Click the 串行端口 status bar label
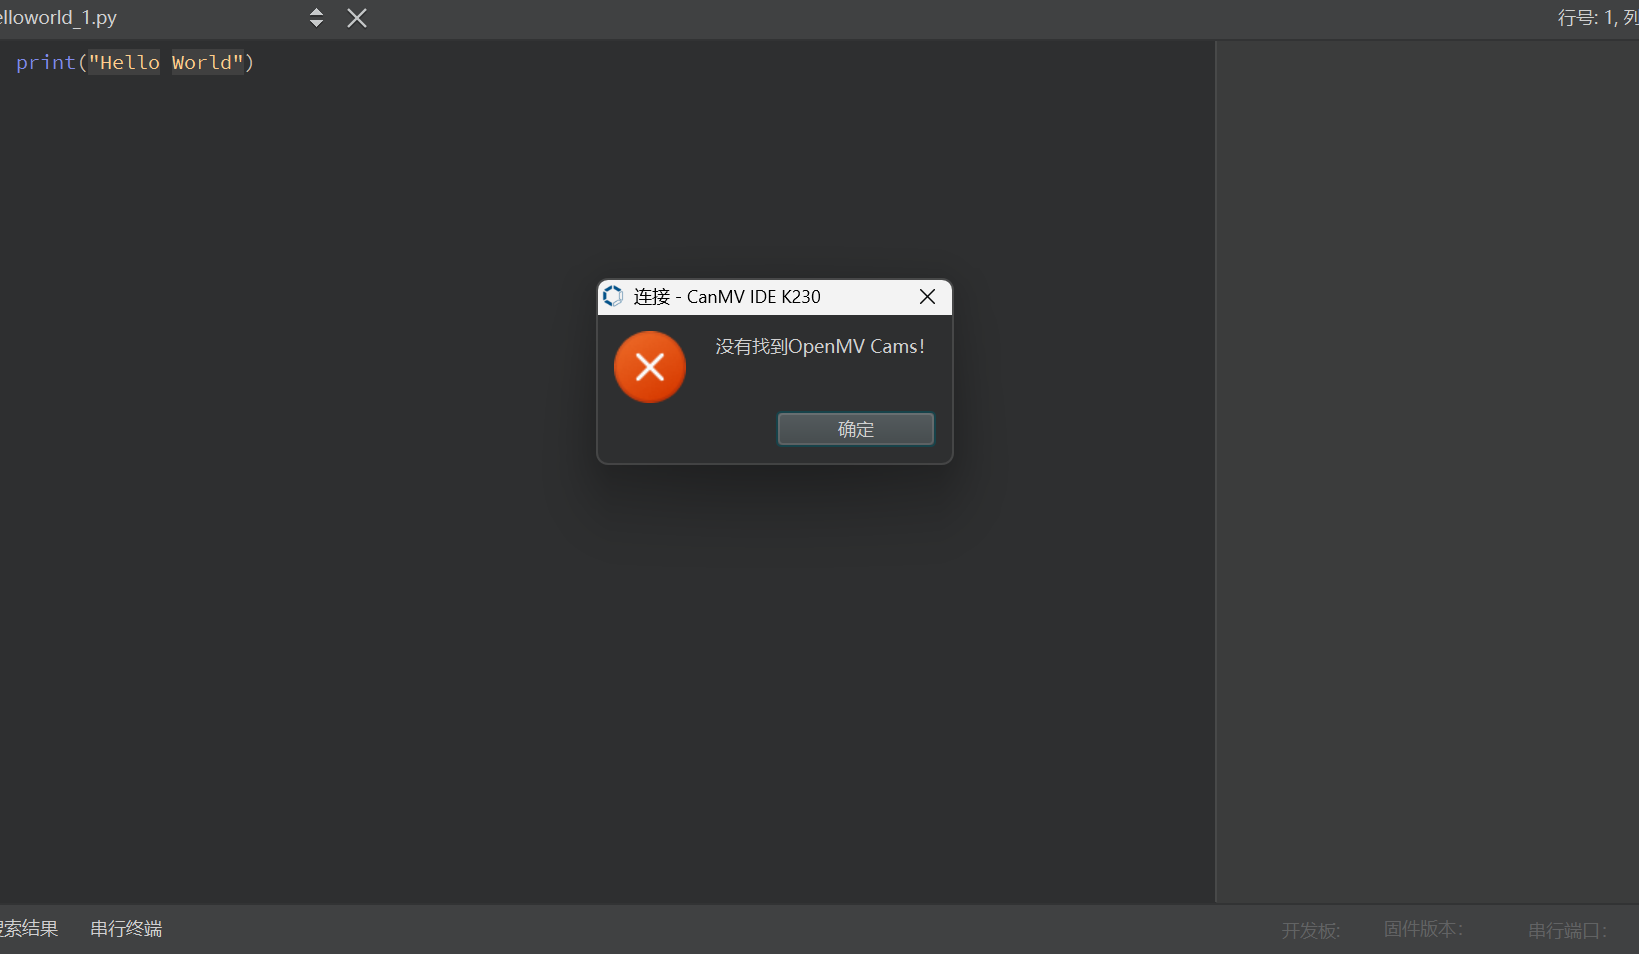Screen dimensions: 1639x954 pos(1567,930)
